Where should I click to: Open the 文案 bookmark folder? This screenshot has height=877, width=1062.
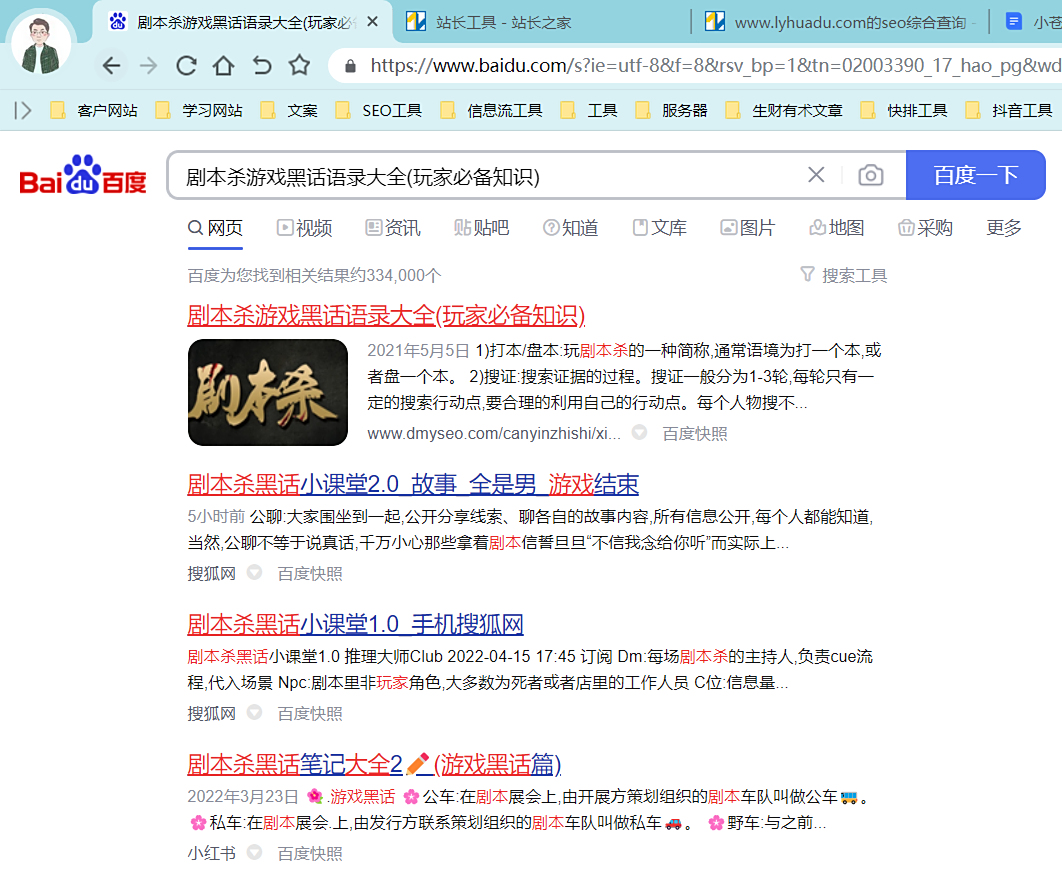click(x=289, y=110)
